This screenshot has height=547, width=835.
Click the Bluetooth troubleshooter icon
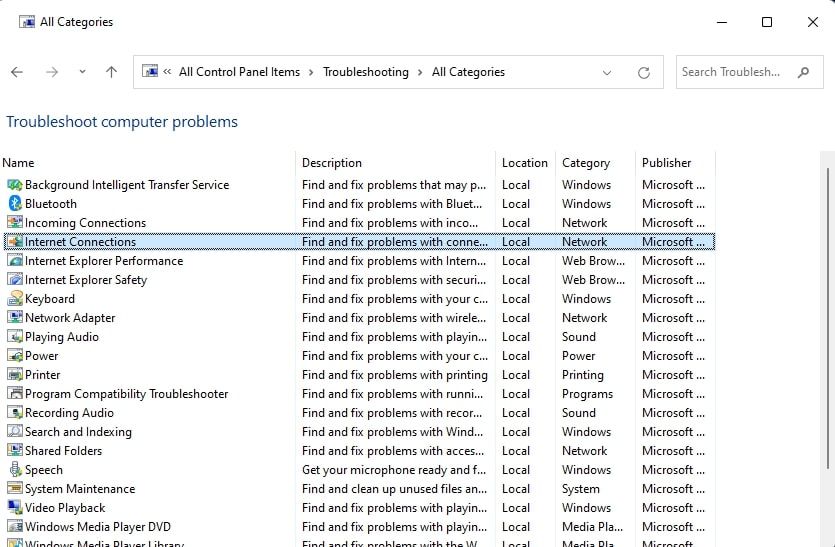[x=14, y=203]
